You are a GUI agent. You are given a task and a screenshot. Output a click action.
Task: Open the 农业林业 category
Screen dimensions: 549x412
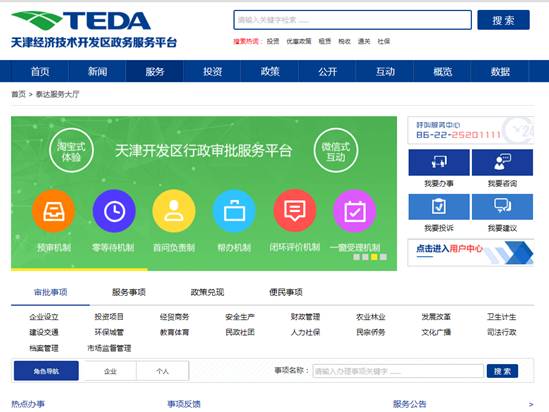click(x=371, y=317)
